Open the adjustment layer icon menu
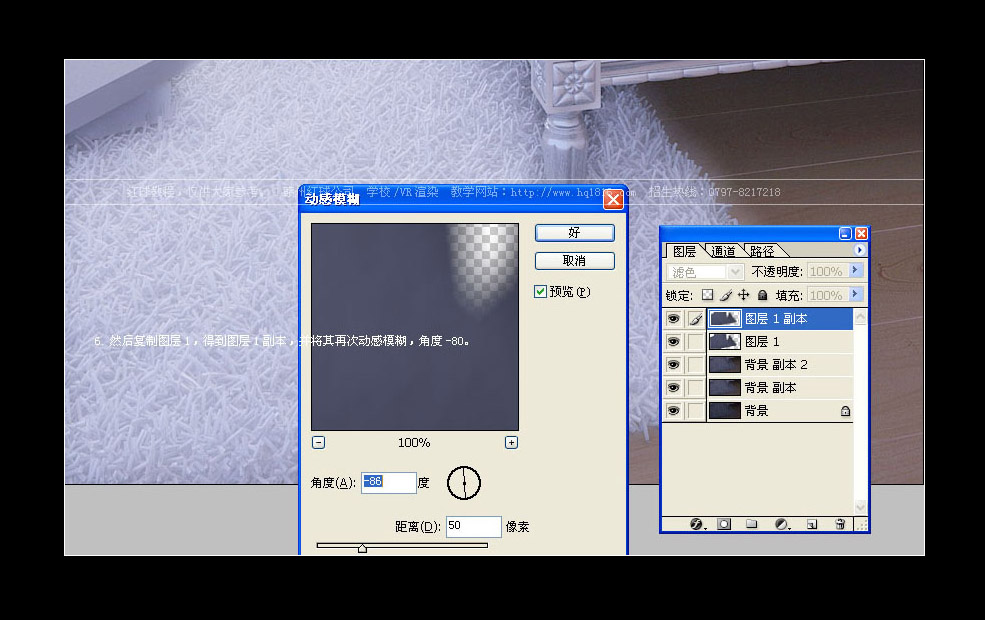 pyautogui.click(x=782, y=524)
